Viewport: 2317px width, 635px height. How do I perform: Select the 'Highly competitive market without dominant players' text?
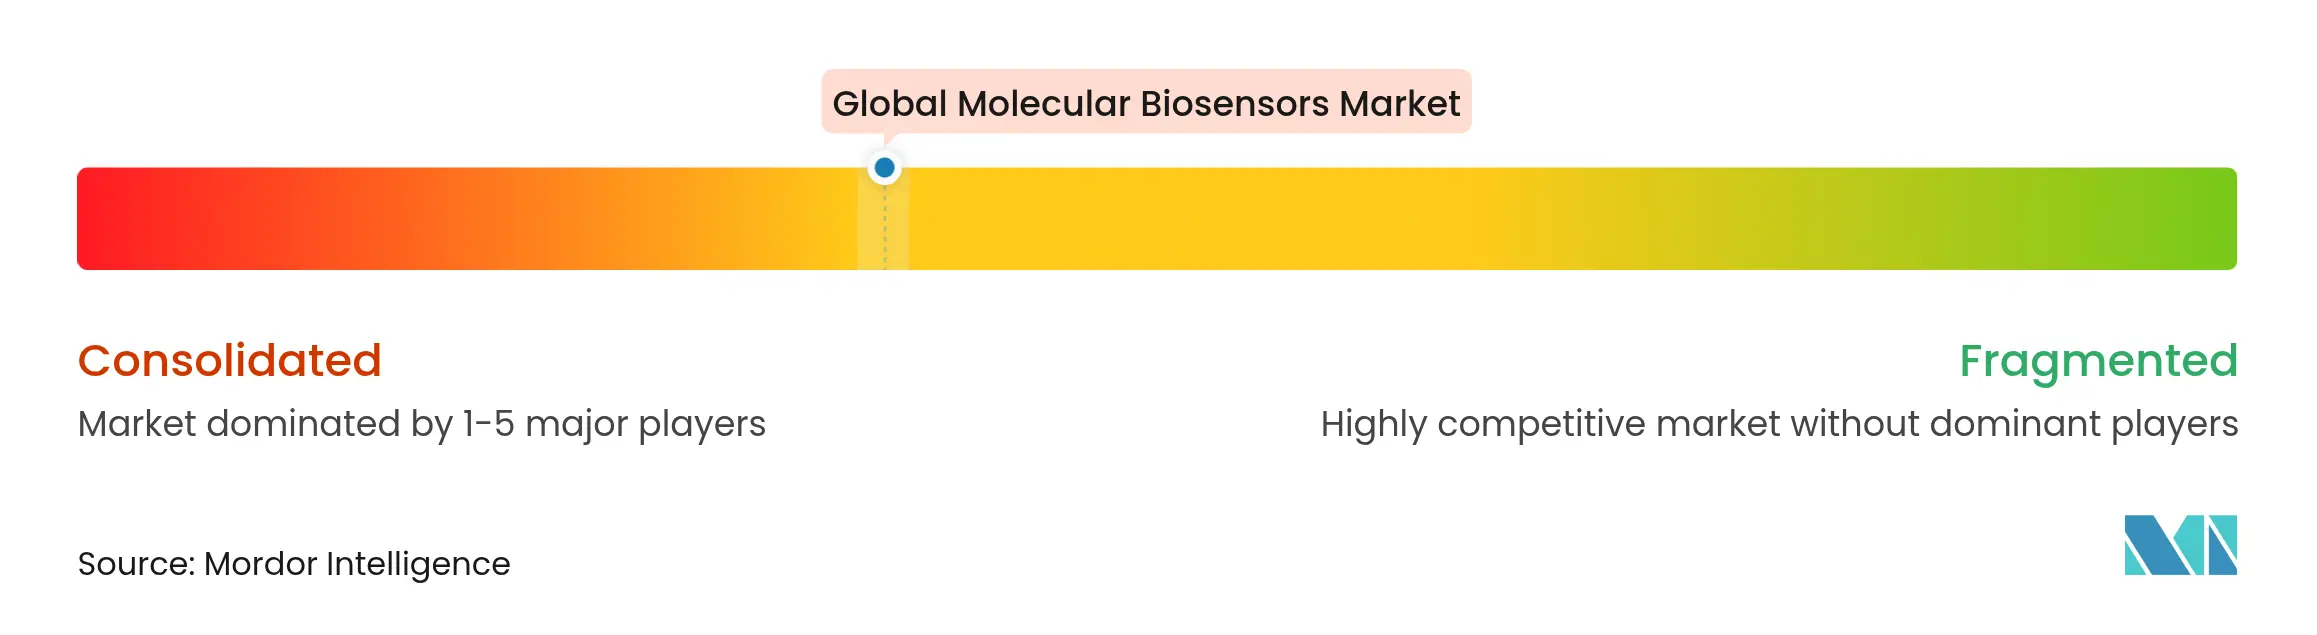click(1779, 424)
